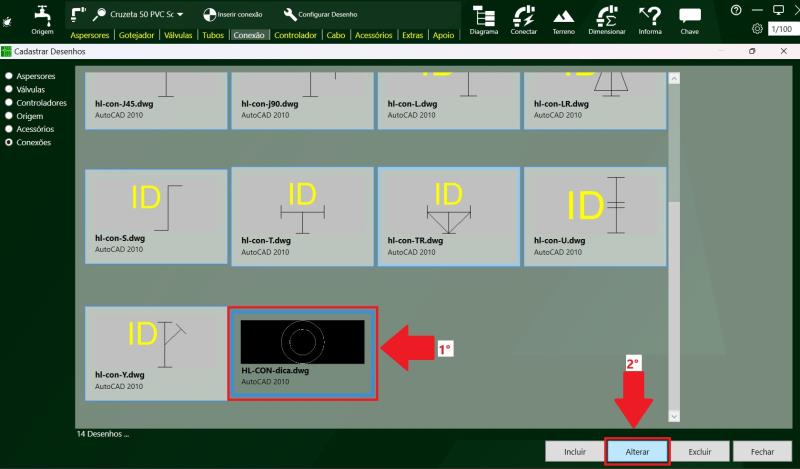Click the Excluir button
Image resolution: width=800 pixels, height=469 pixels.
(x=699, y=452)
